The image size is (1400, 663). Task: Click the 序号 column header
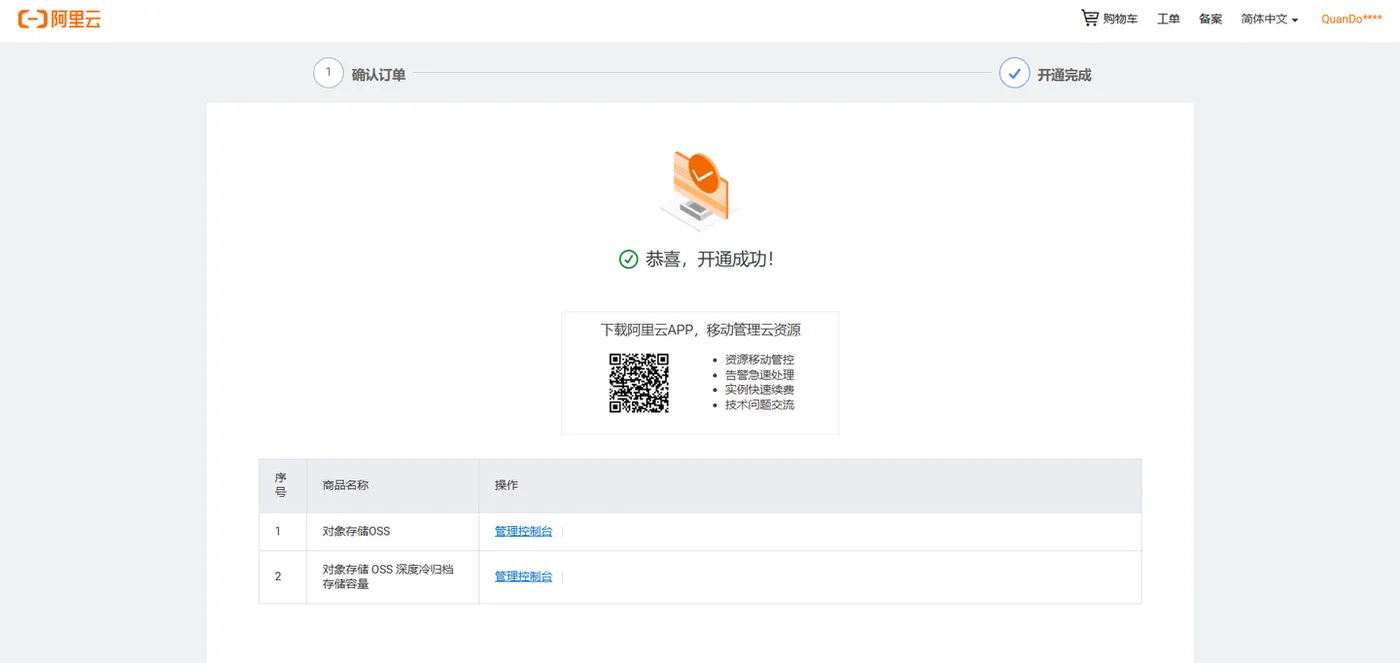281,485
